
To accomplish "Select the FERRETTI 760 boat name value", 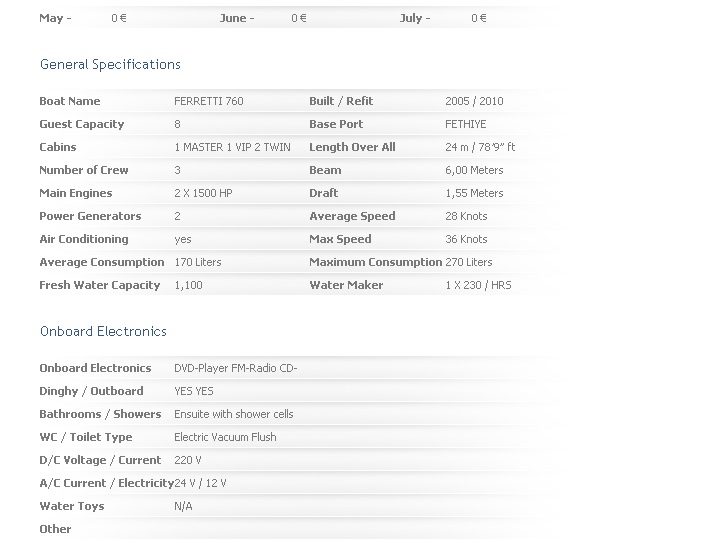I will coord(208,101).
